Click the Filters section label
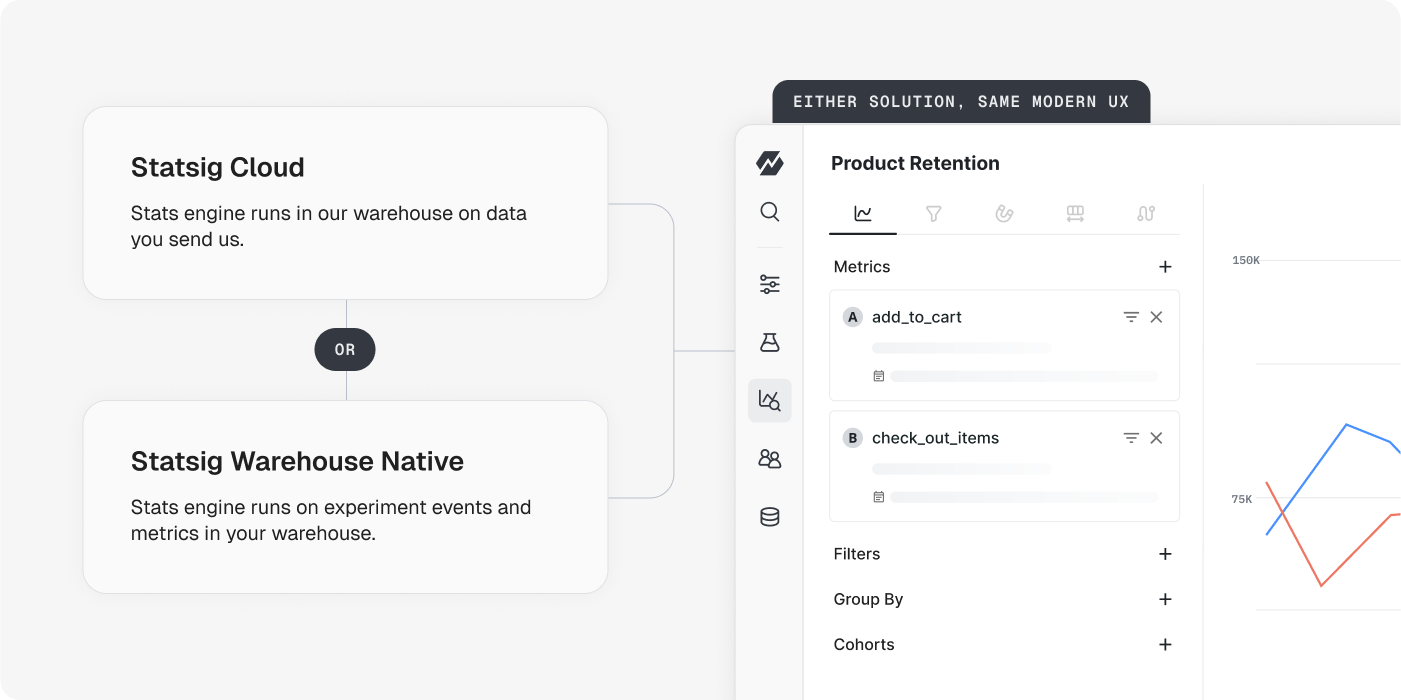This screenshot has height=700, width=1401. [857, 554]
